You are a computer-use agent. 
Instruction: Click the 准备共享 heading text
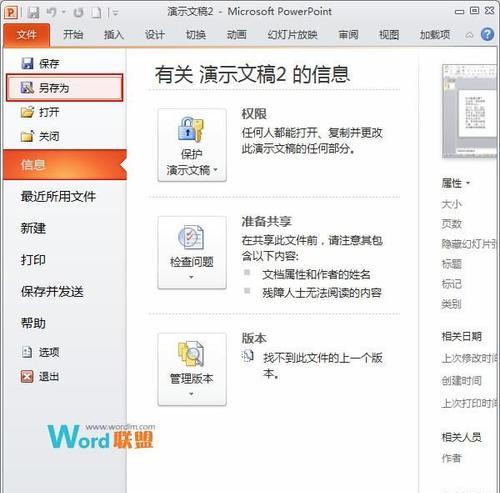[x=266, y=221]
